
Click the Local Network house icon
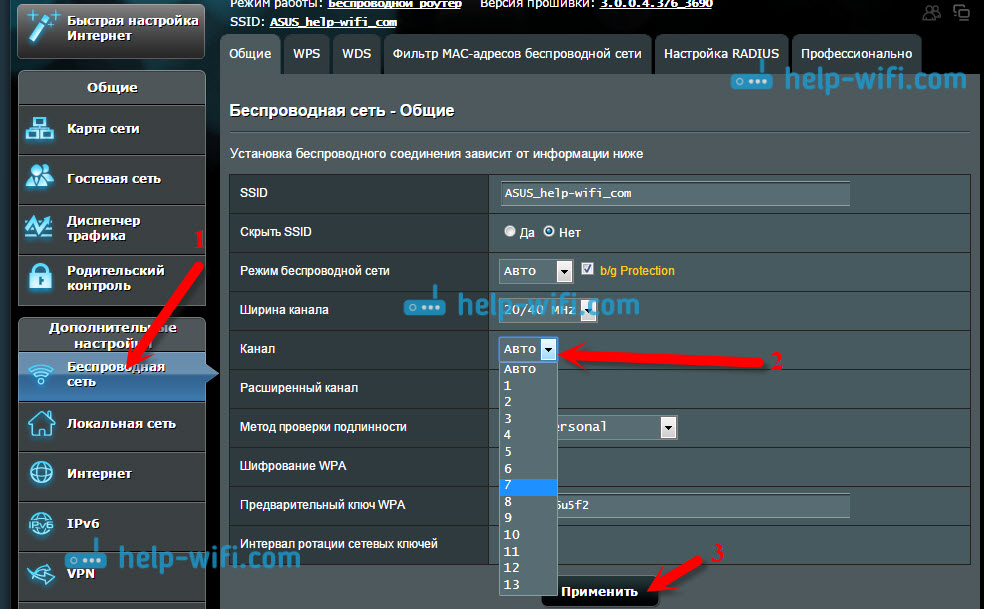(x=41, y=424)
